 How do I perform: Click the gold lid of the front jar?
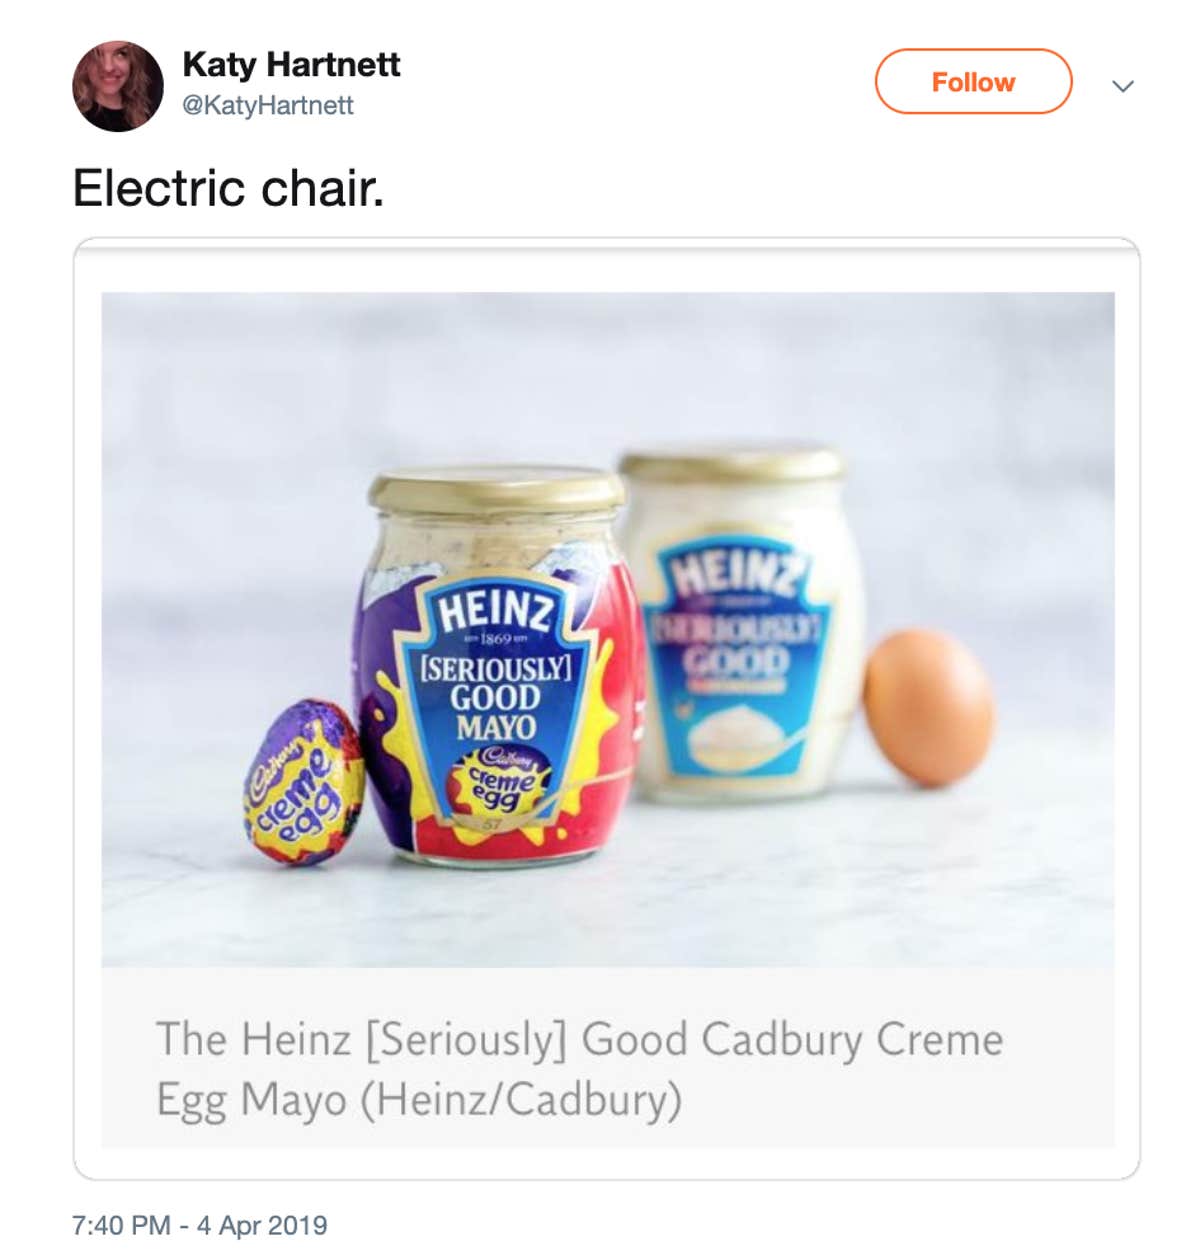pyautogui.click(x=496, y=490)
